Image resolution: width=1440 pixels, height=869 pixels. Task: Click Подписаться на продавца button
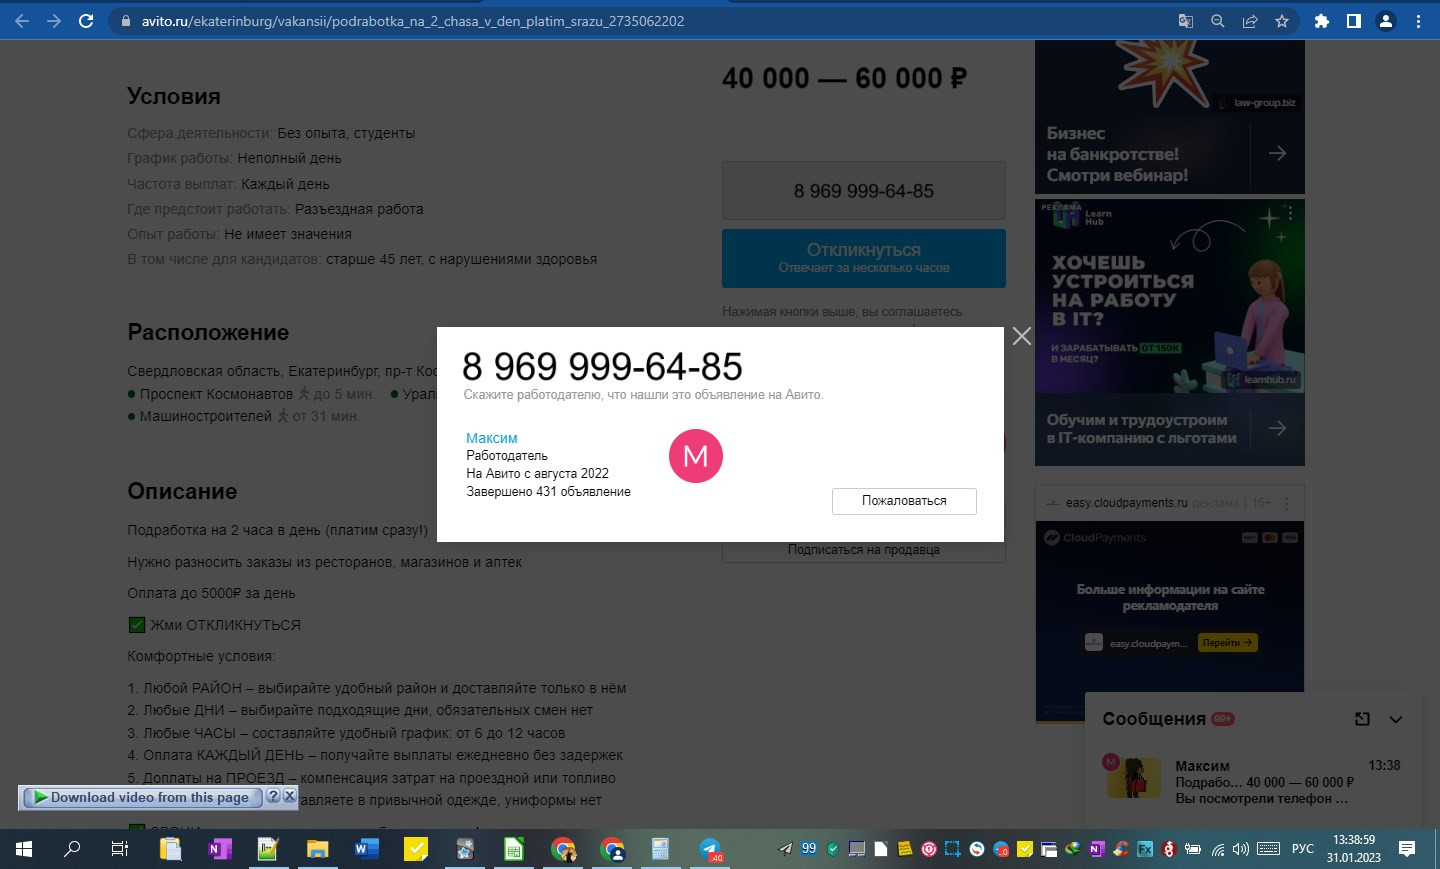[x=864, y=550]
